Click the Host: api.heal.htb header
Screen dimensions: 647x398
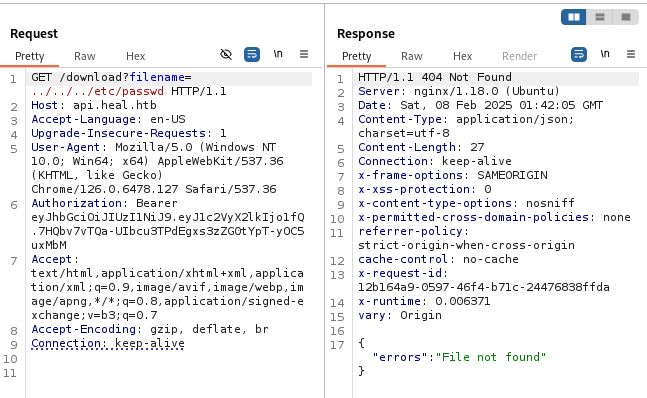[x=94, y=105]
